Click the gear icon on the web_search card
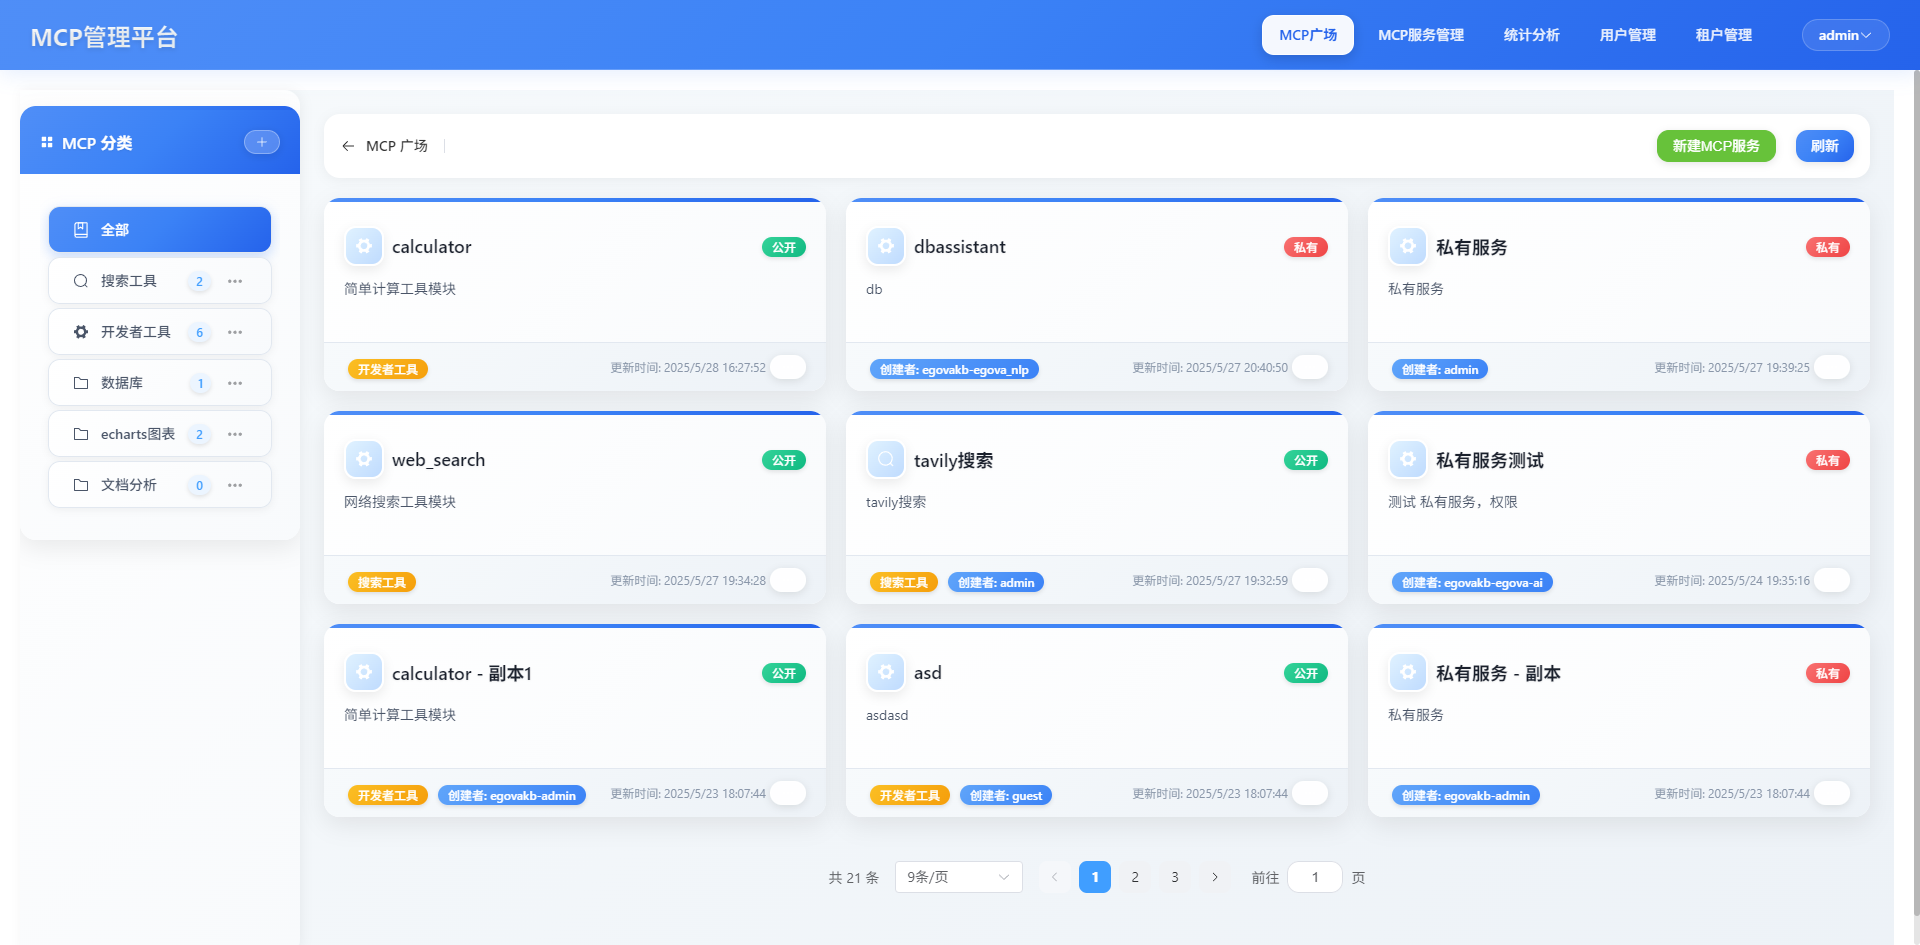Screen dimensions: 1920x945 click(364, 458)
